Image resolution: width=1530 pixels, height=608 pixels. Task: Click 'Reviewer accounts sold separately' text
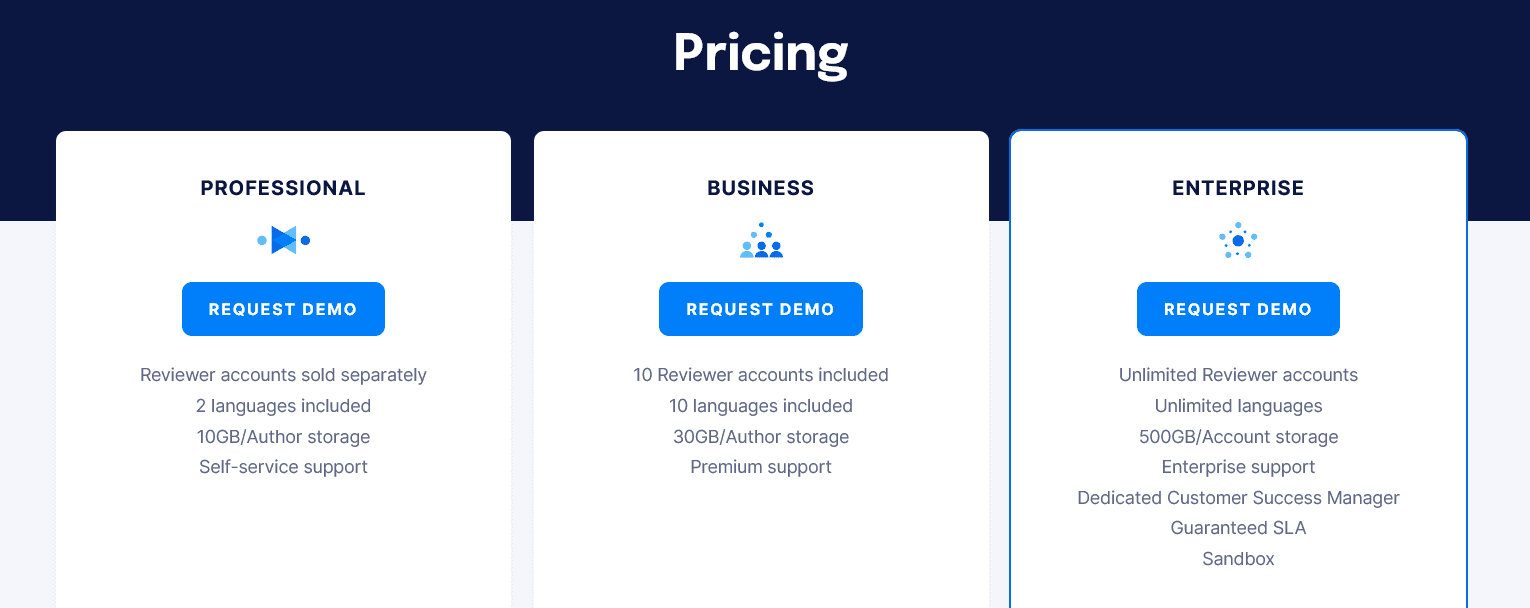(283, 375)
